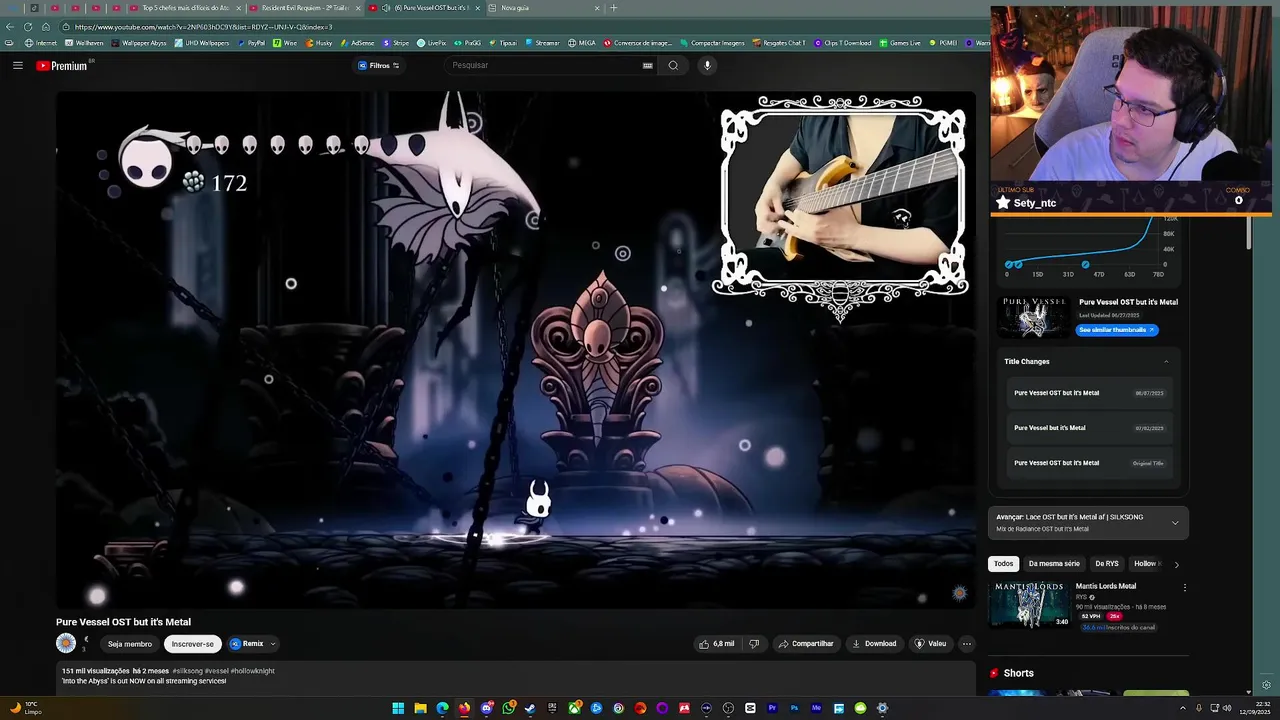Switch to Nova guia tab
The height and width of the screenshot is (720, 1280).
point(545,8)
